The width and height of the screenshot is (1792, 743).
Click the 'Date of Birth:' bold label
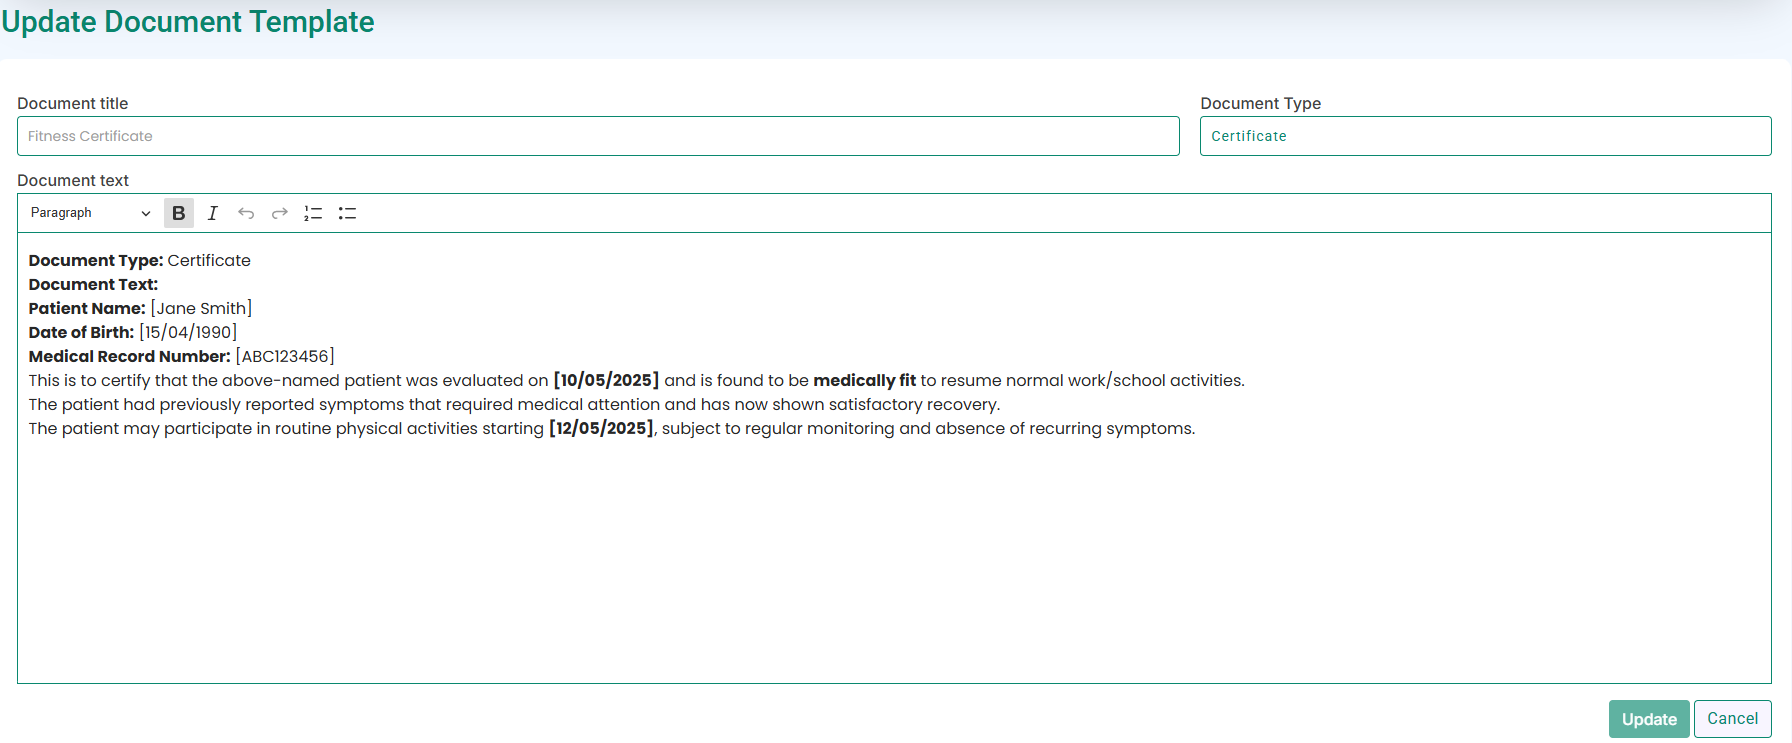click(81, 332)
